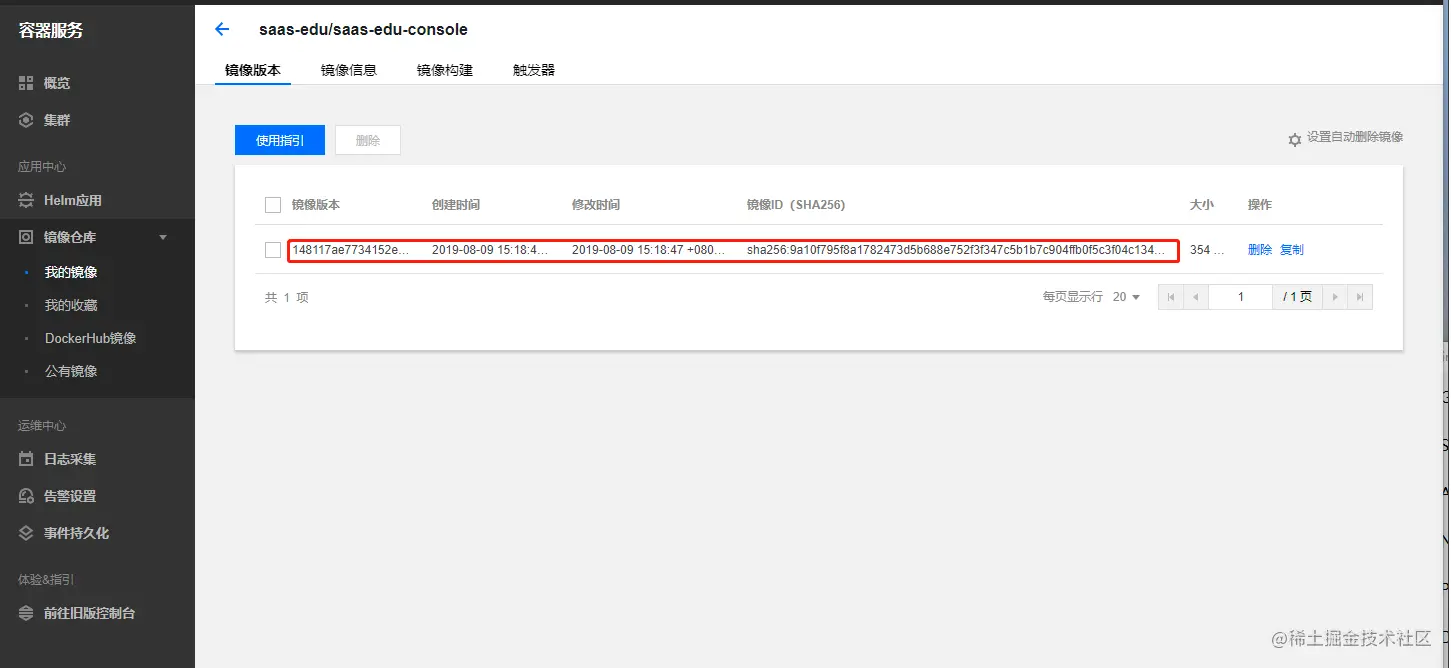The image size is (1451, 668).
Task: Click the page number input field
Action: click(1240, 297)
